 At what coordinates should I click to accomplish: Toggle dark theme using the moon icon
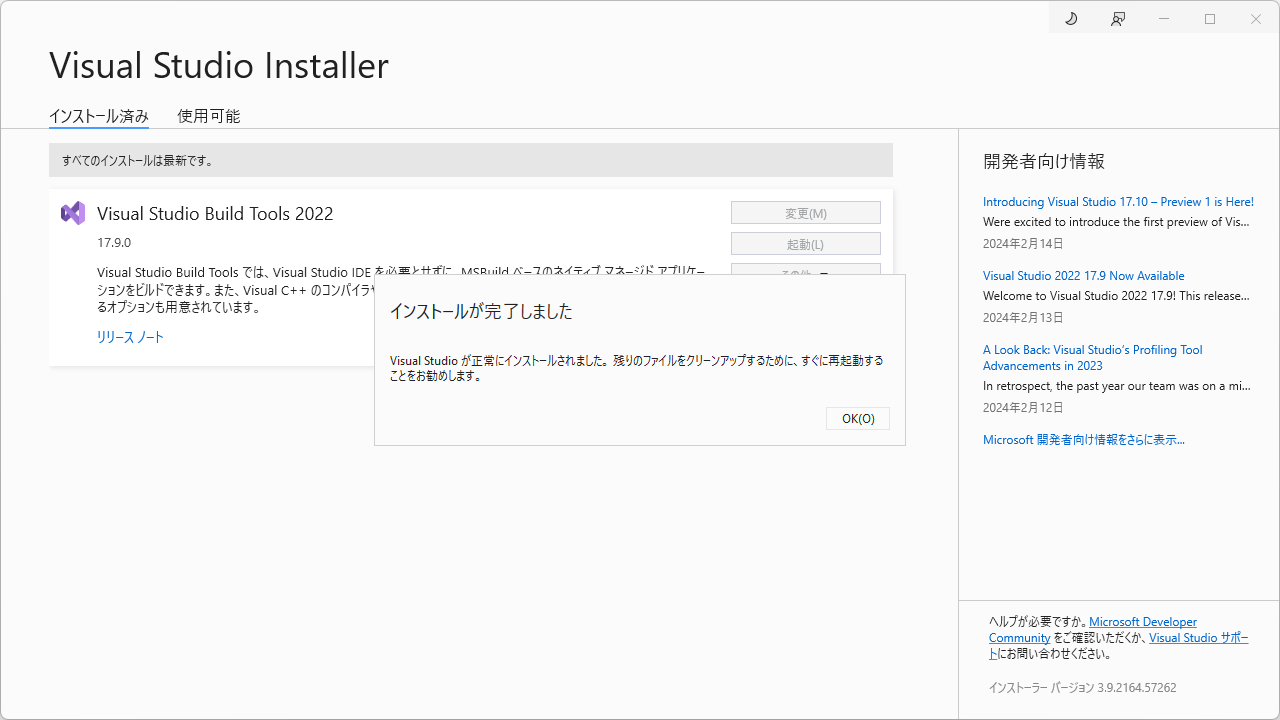(1071, 18)
